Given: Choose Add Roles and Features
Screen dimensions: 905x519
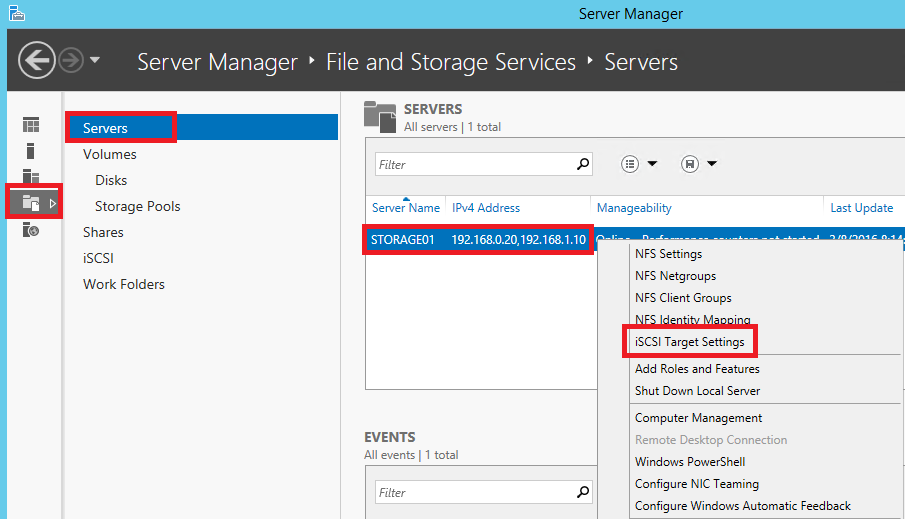Looking at the screenshot, I should tap(697, 369).
